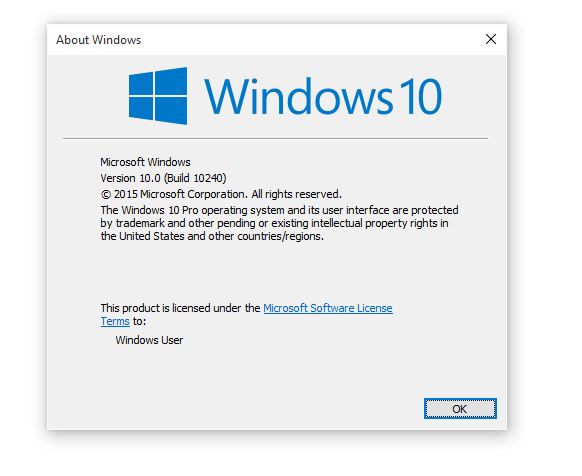Open the Microsoft Software License link
This screenshot has width=582, height=476.
coord(328,308)
